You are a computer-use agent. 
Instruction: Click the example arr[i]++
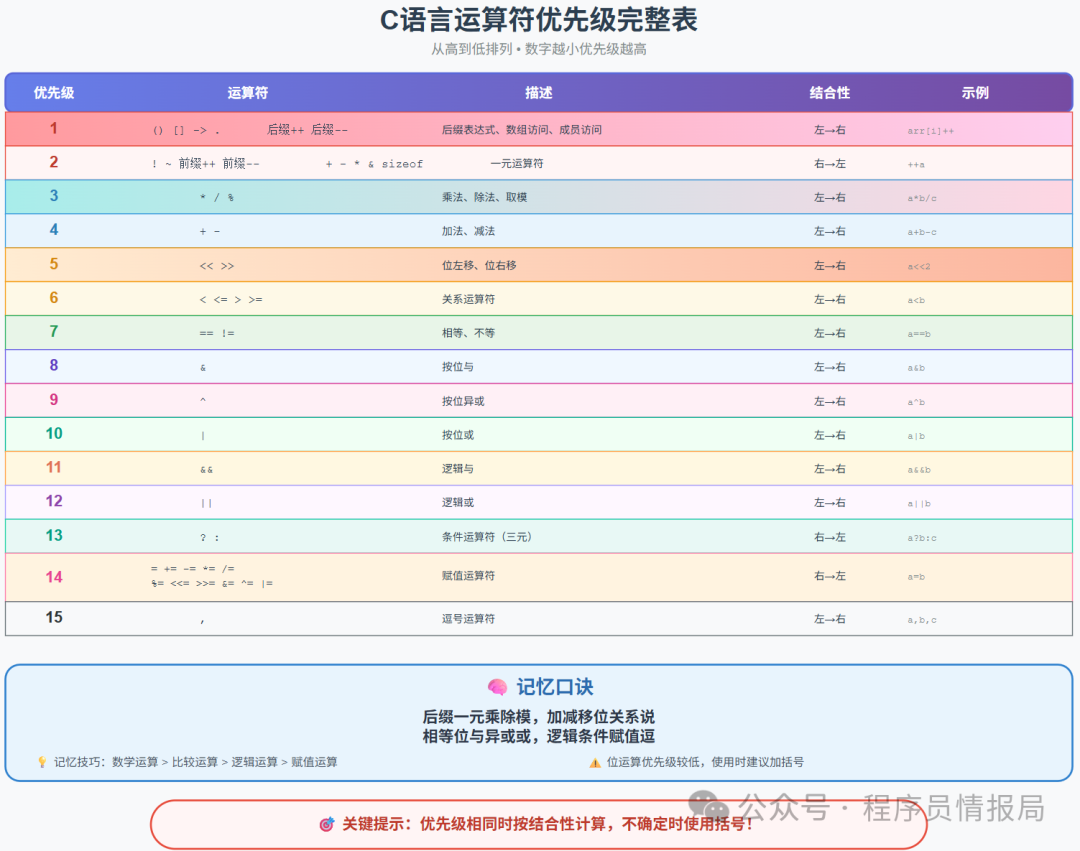(931, 131)
